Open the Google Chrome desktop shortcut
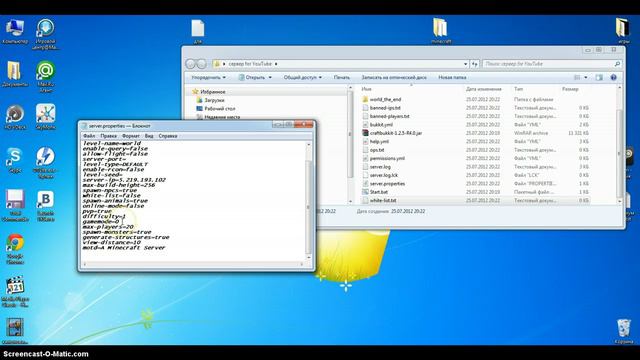 15,249
